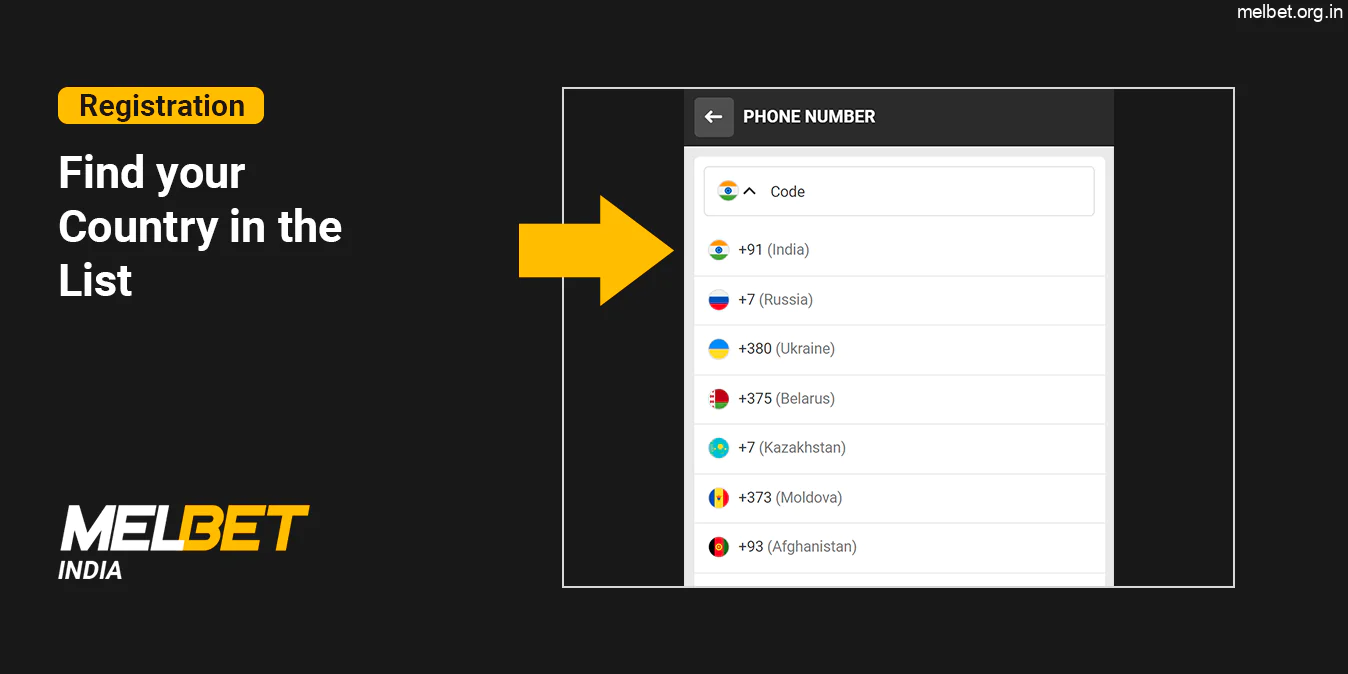The height and width of the screenshot is (674, 1348).
Task: Click the back arrow in the header
Action: 713,117
